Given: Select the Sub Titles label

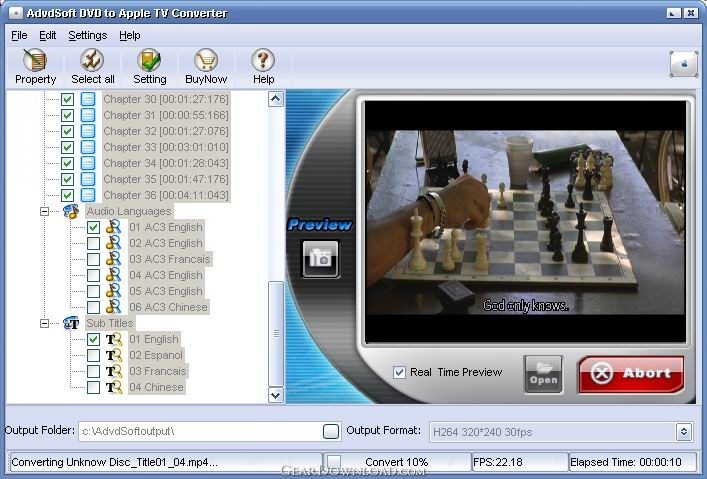Looking at the screenshot, I should 110,323.
